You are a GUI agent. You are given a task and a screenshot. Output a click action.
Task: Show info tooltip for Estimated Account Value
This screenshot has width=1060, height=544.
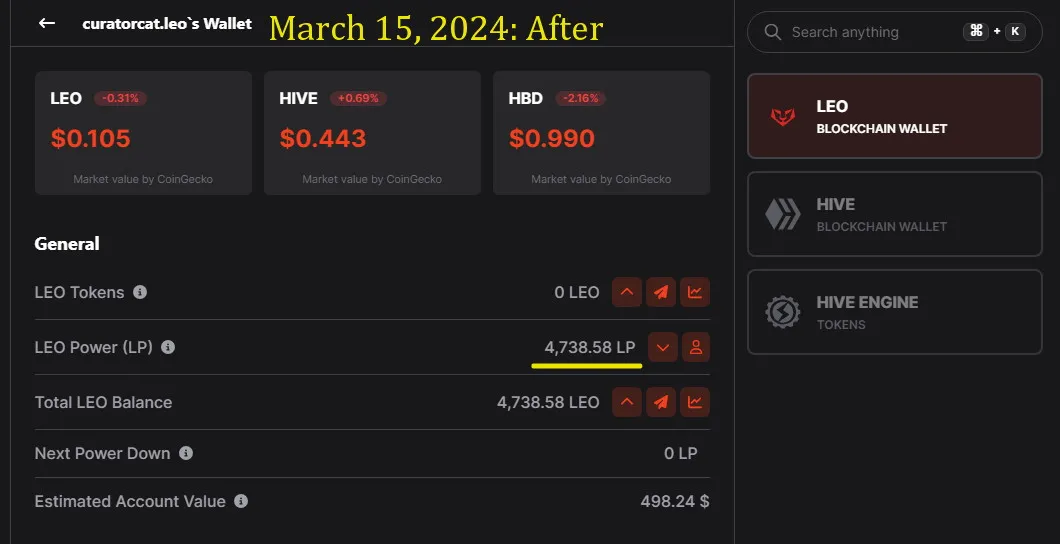click(241, 501)
